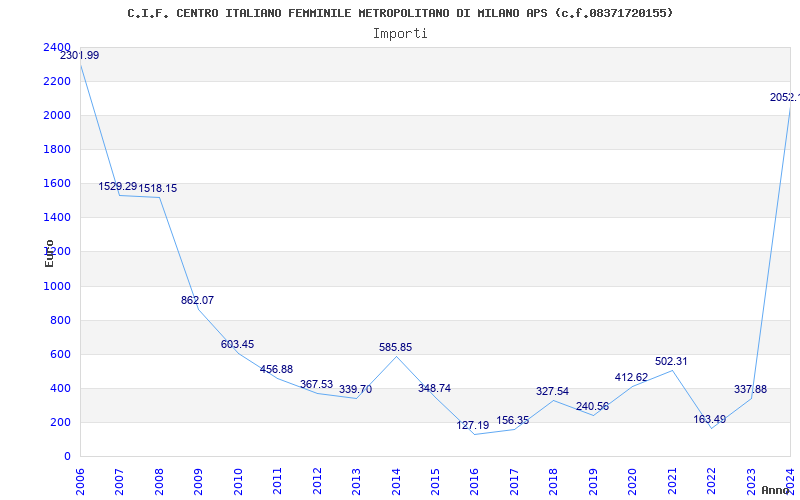Click the Importi subtitle

click(x=400, y=34)
